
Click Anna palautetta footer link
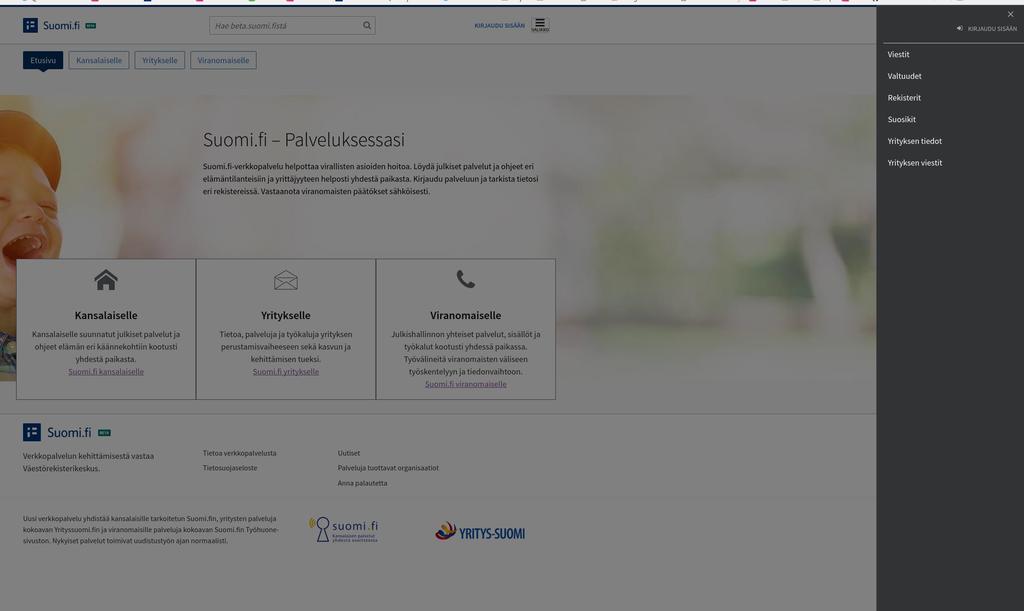[362, 483]
